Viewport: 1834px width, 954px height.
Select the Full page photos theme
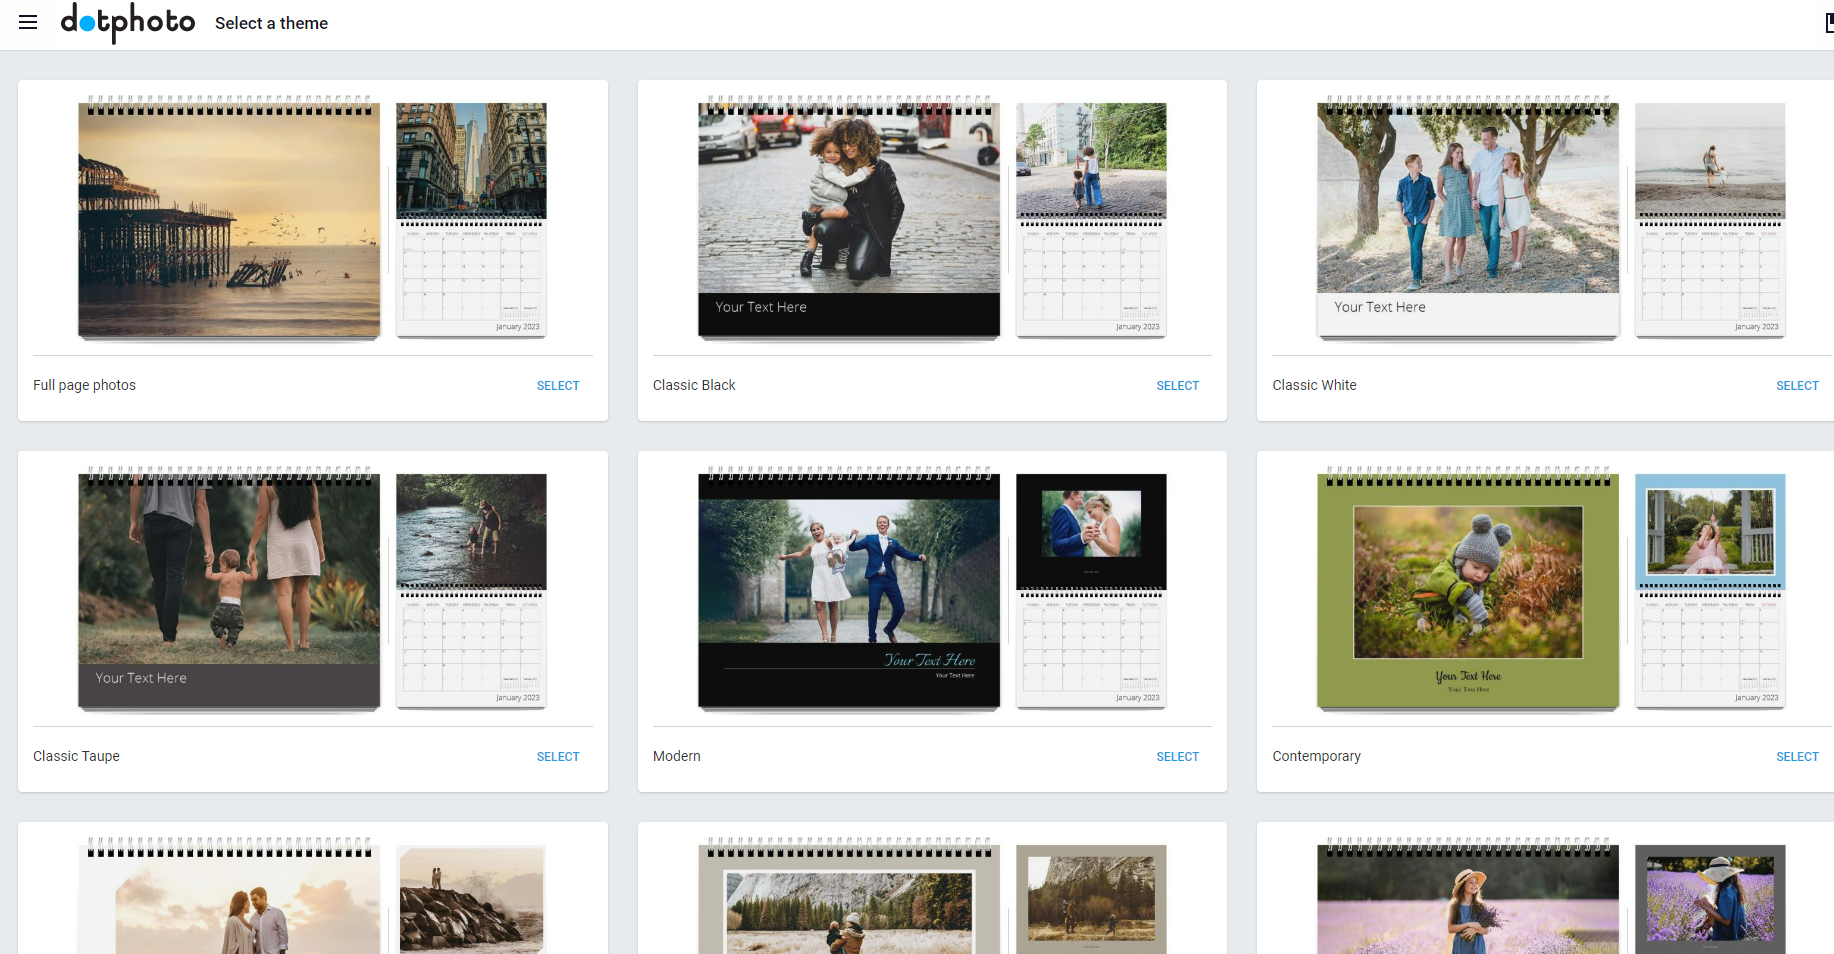pyautogui.click(x=558, y=386)
